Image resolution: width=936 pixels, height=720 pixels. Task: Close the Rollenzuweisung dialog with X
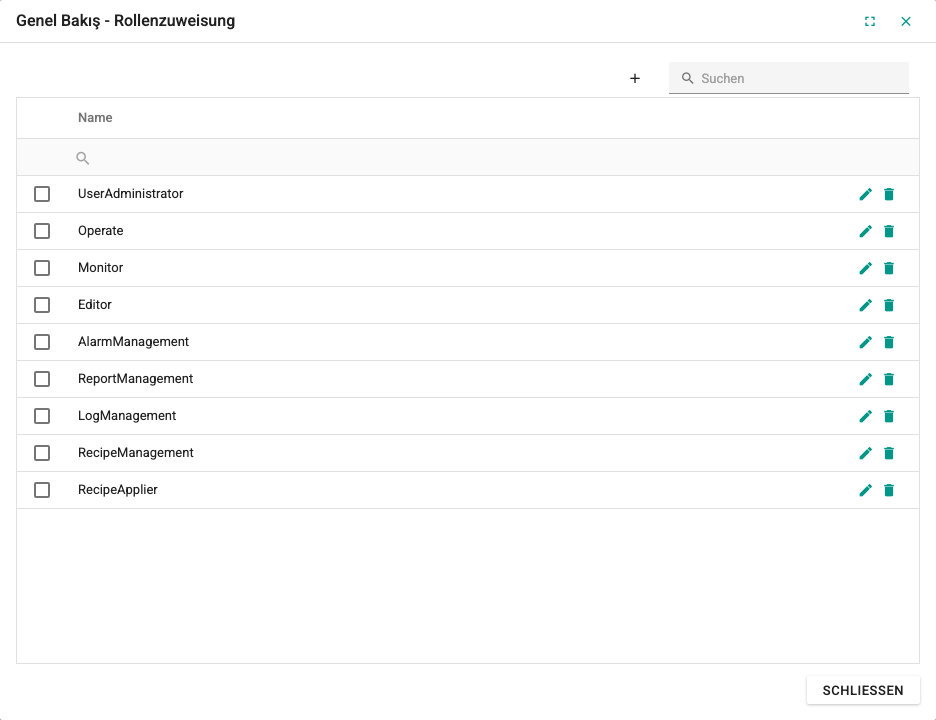pyautogui.click(x=906, y=21)
